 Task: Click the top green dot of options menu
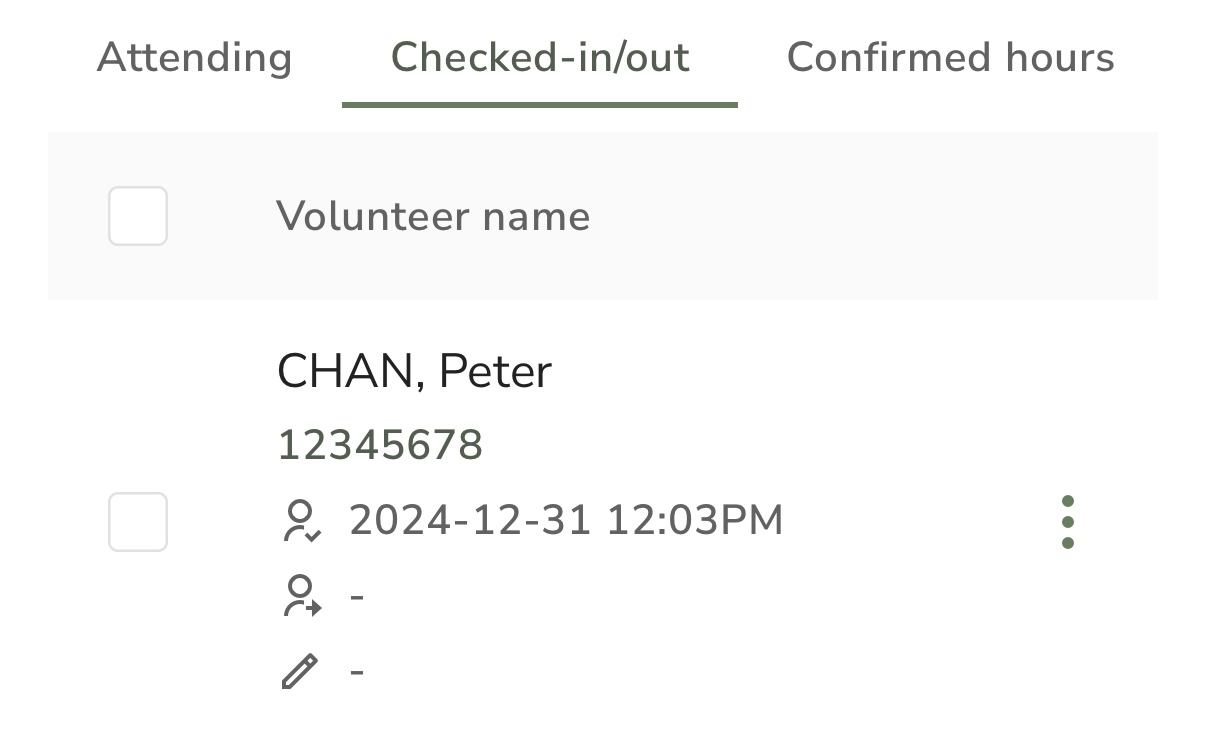pyautogui.click(x=1068, y=501)
